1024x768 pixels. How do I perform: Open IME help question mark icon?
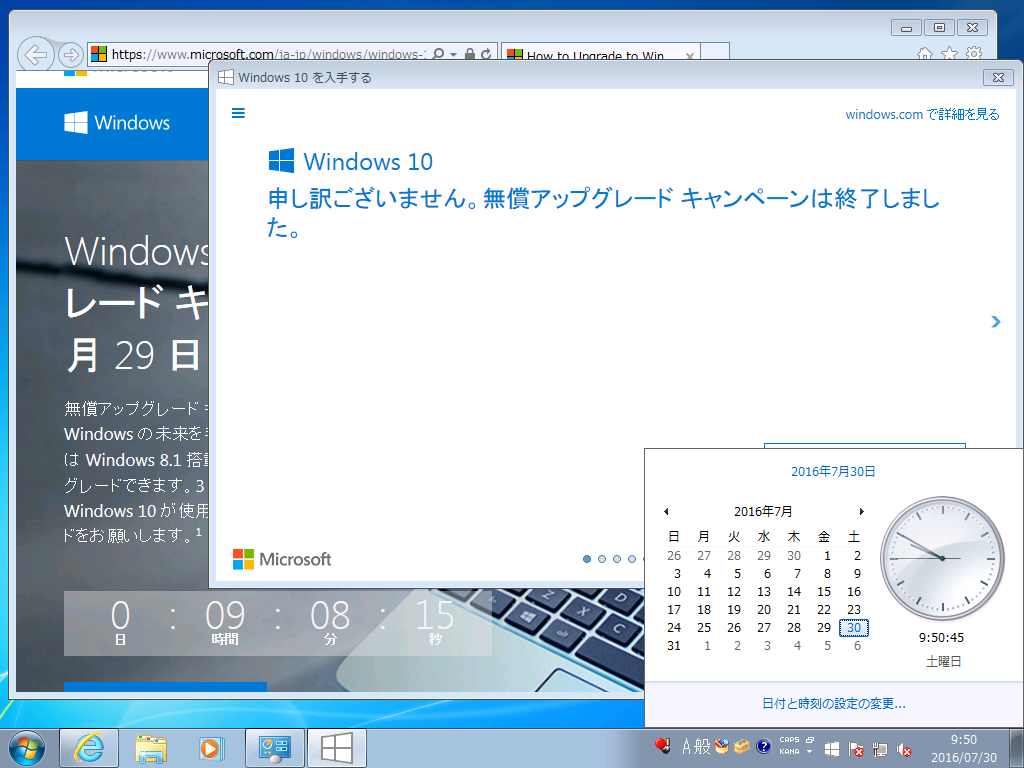tap(763, 746)
